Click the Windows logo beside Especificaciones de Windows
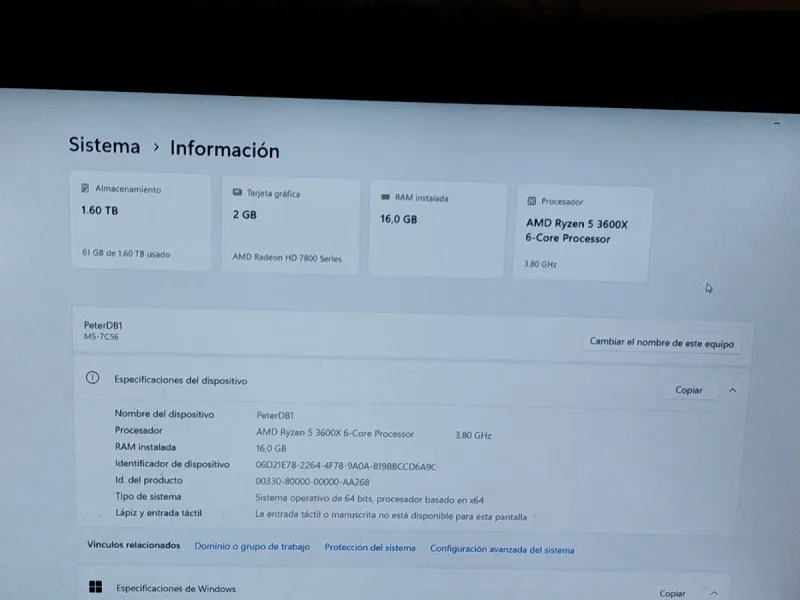 [95, 587]
